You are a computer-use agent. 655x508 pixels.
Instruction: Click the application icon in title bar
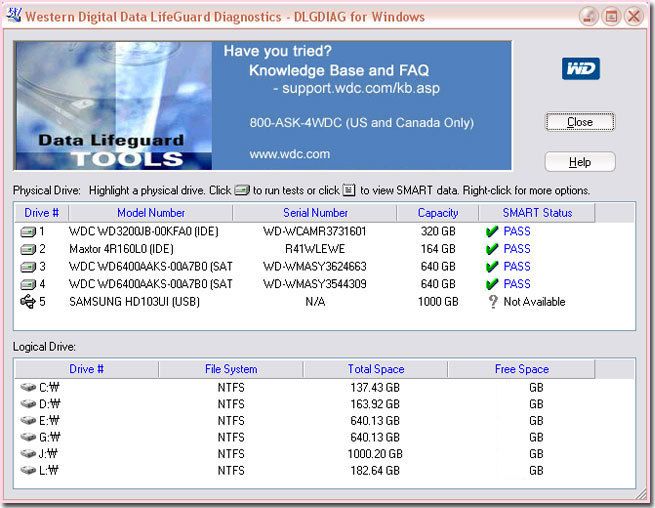13,16
